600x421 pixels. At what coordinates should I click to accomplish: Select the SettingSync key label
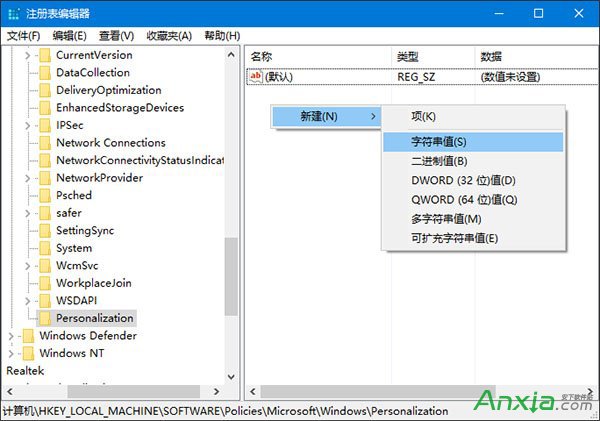click(x=85, y=230)
